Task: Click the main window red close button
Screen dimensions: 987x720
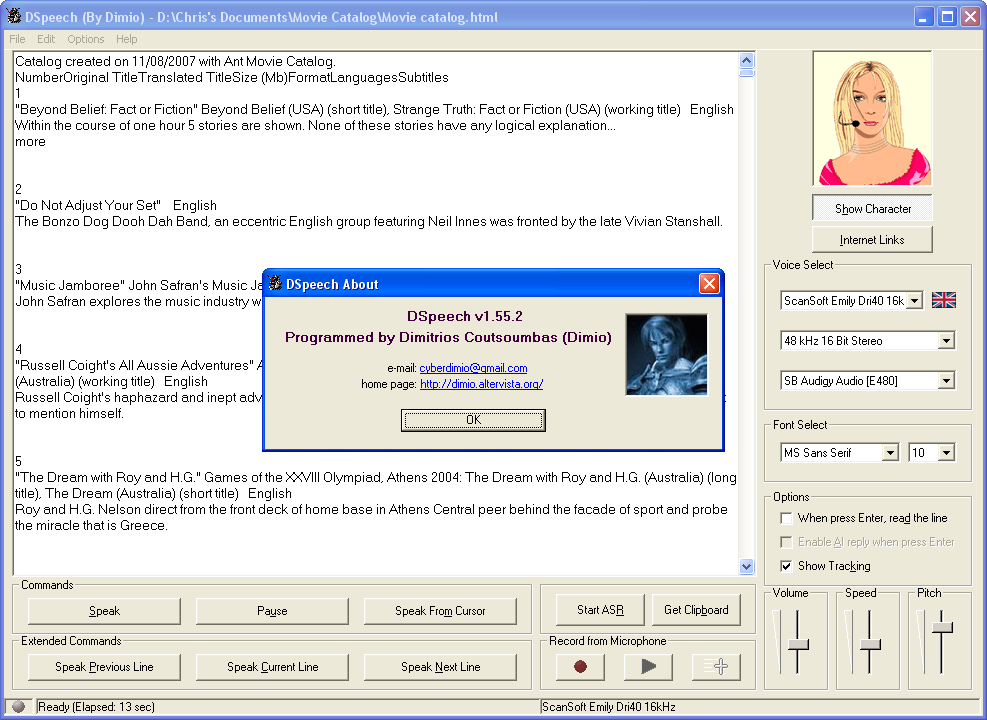Action: tap(971, 16)
